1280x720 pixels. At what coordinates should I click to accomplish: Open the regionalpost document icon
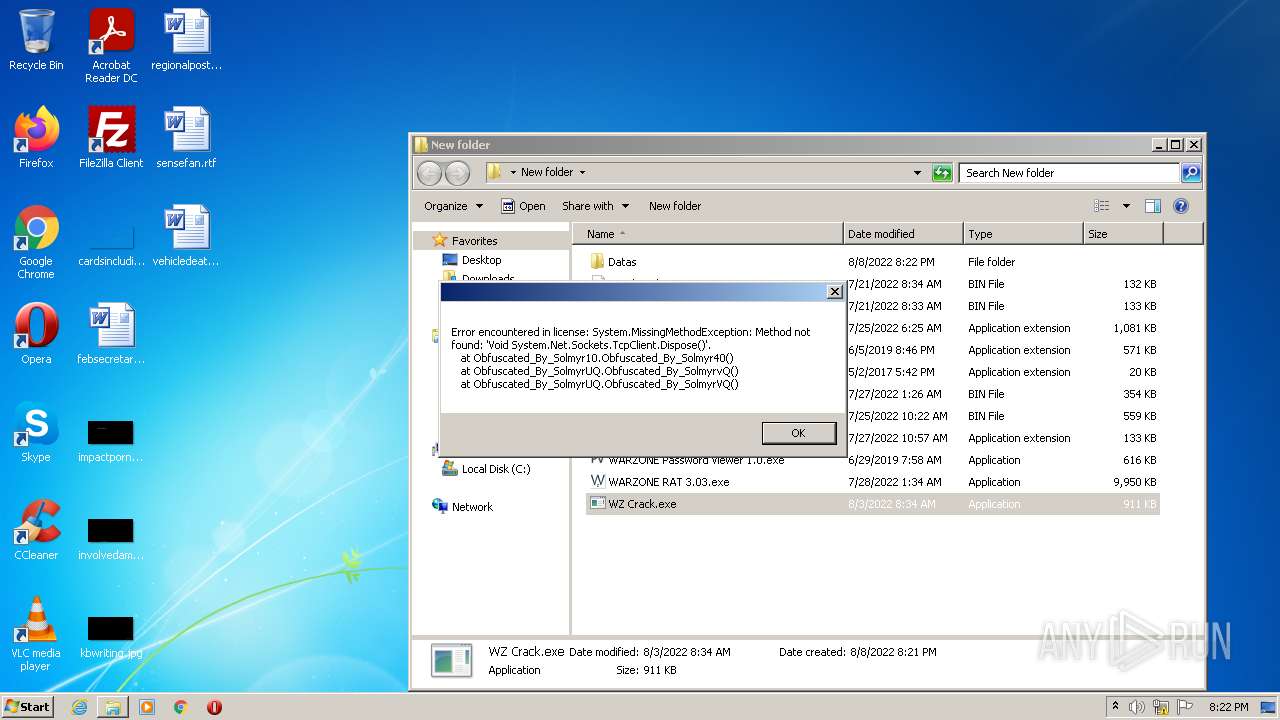pos(187,40)
